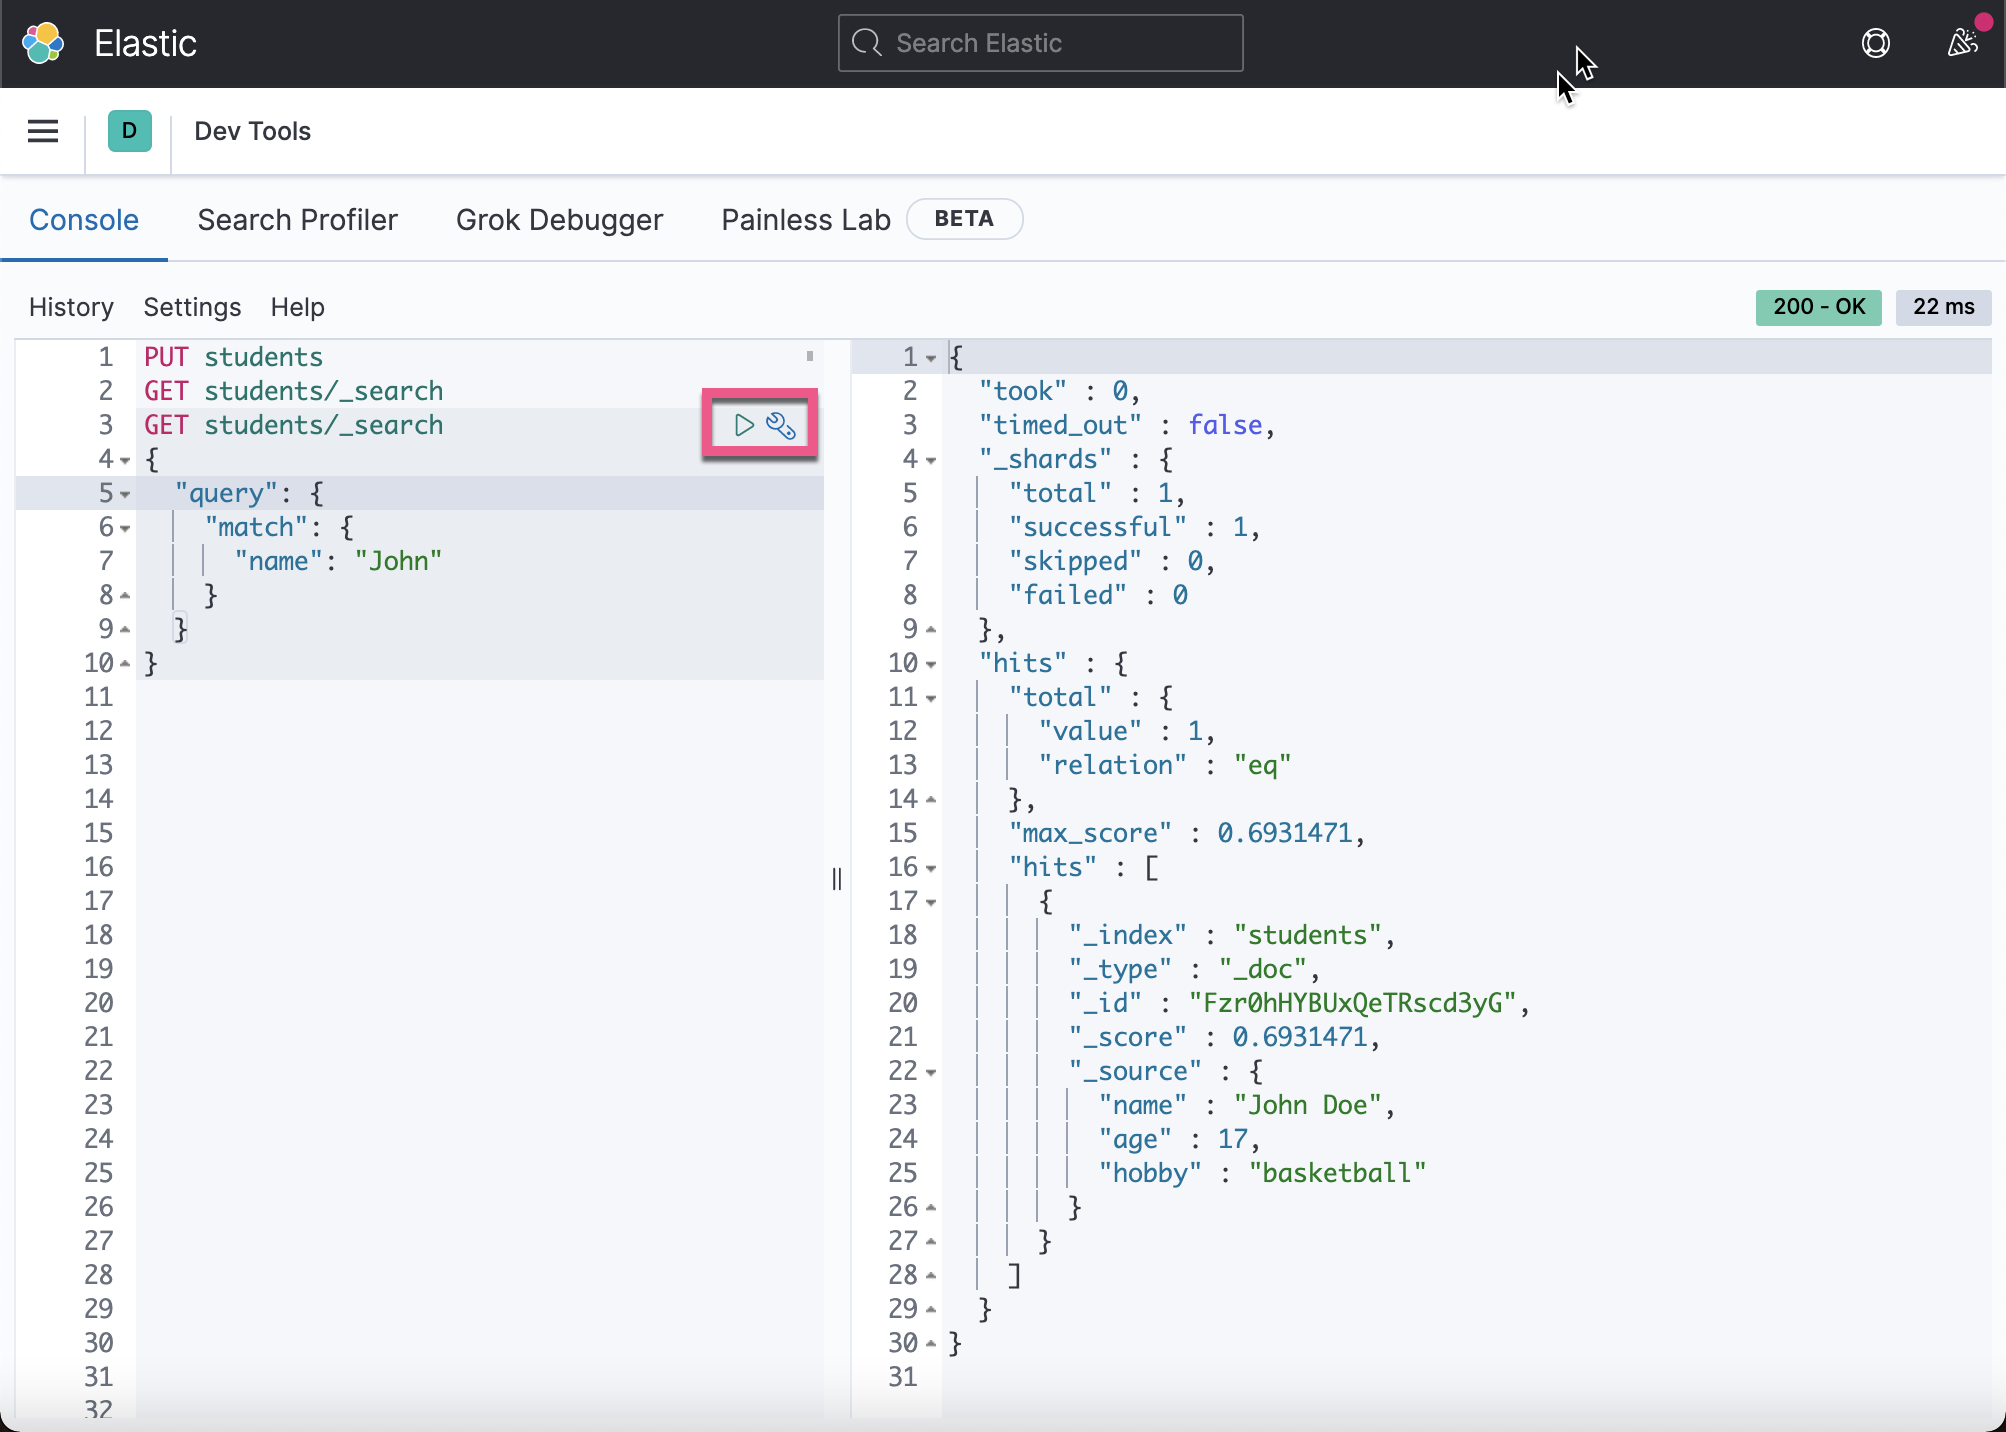Collapse the query block at line 5

coord(125,494)
